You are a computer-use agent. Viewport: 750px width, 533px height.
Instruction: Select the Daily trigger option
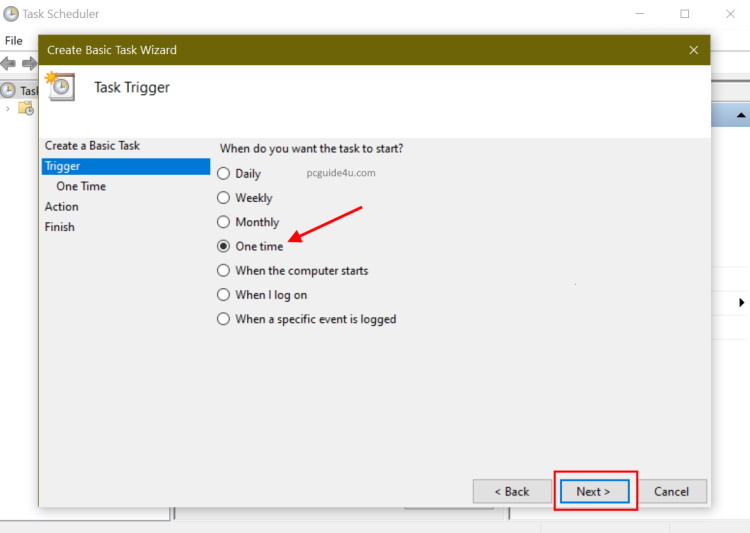click(x=224, y=174)
